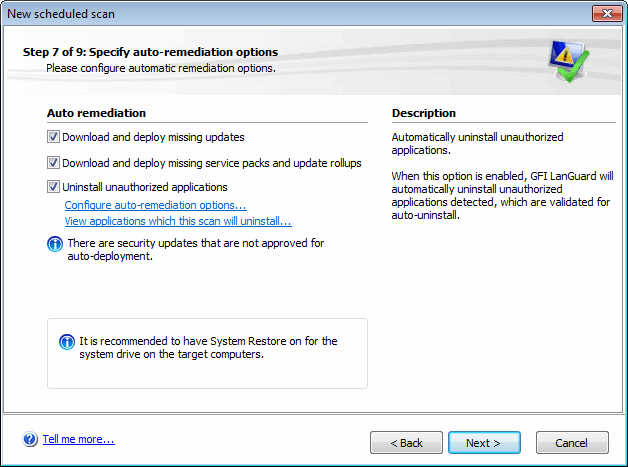Click info icon beside System Restore recommendation

[67, 342]
